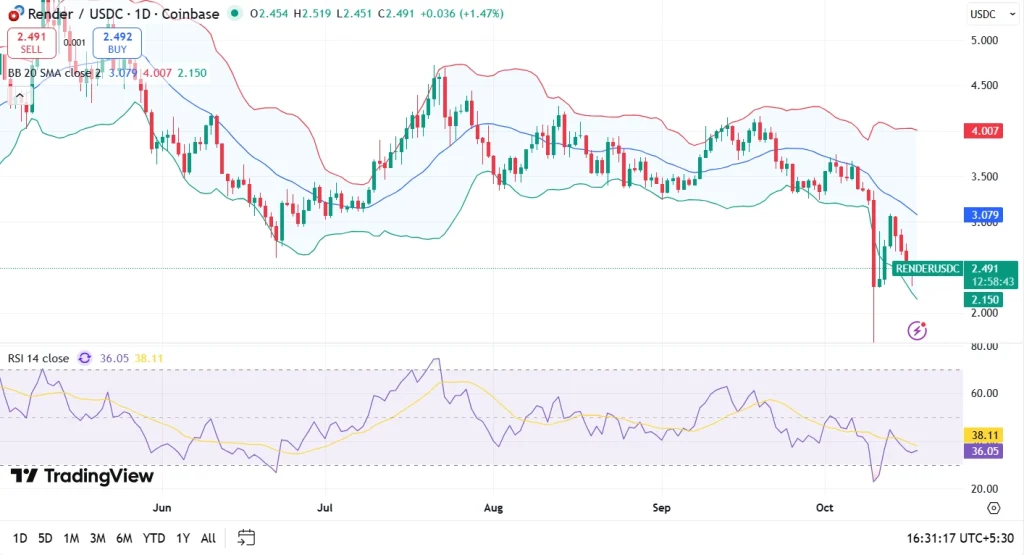Image resolution: width=1024 pixels, height=555 pixels.
Task: Select the RSI 14 close legend
Action: click(38, 358)
